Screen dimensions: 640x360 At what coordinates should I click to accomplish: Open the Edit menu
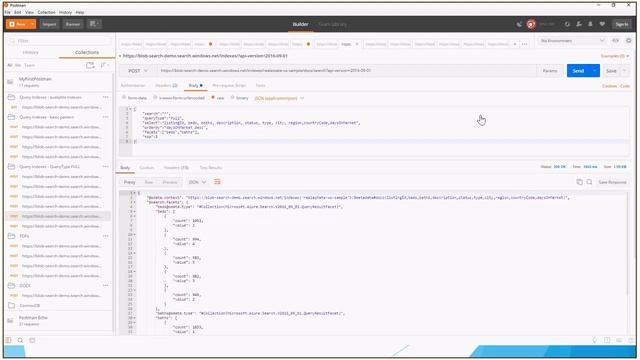coord(18,12)
